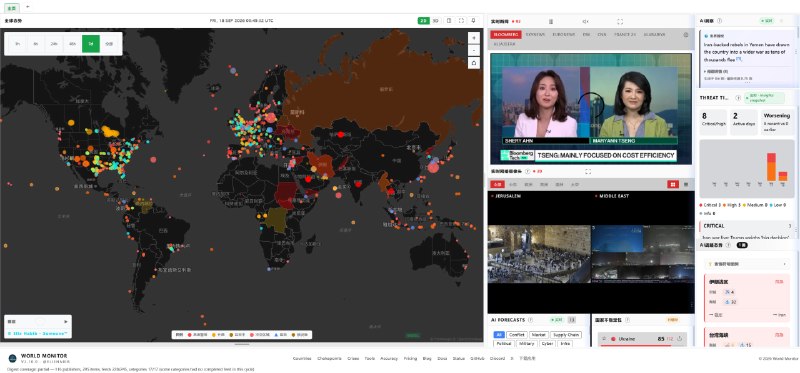Expand the webcam panel to fullscreen

[588, 171]
